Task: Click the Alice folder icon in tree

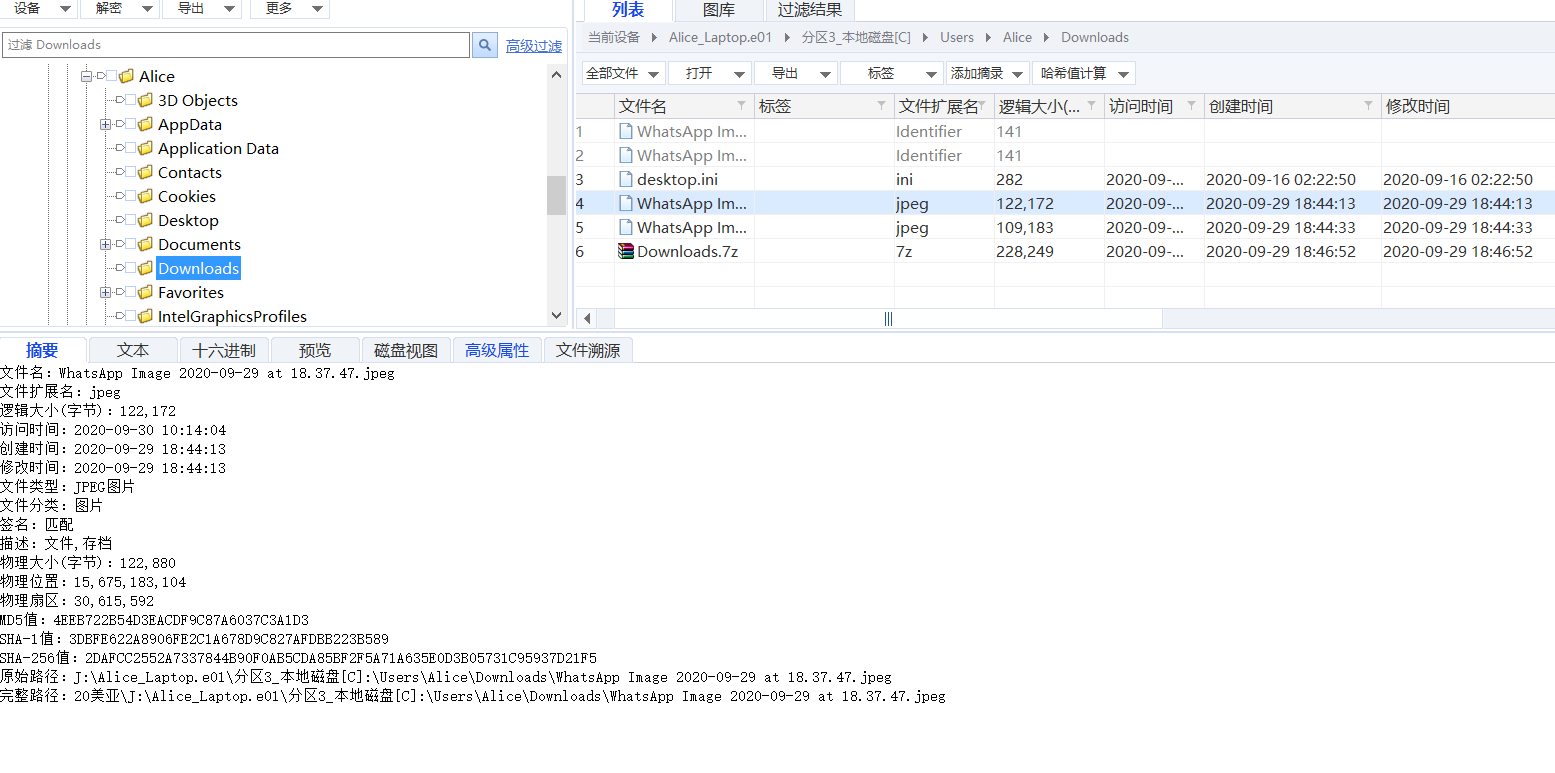Action: (x=126, y=76)
